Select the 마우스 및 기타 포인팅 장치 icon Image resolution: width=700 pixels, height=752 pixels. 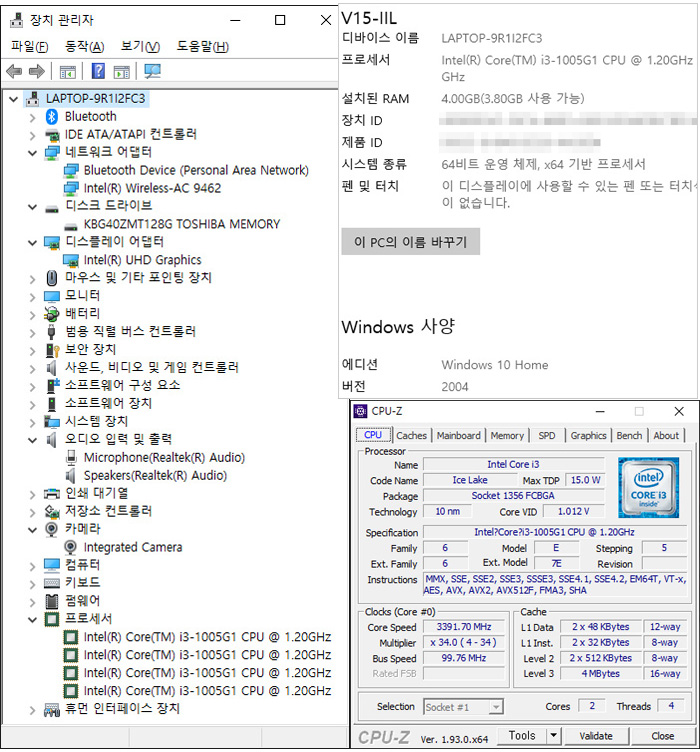click(x=52, y=278)
